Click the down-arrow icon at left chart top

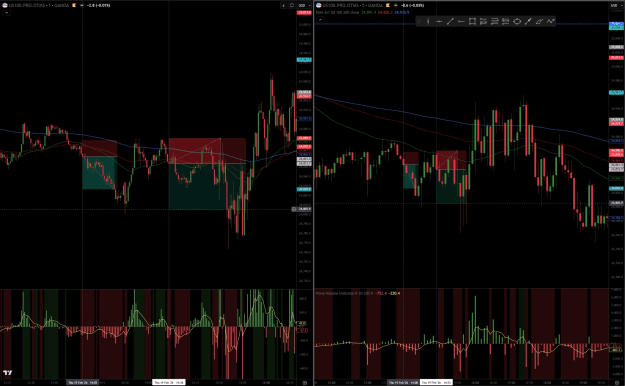point(283,5)
